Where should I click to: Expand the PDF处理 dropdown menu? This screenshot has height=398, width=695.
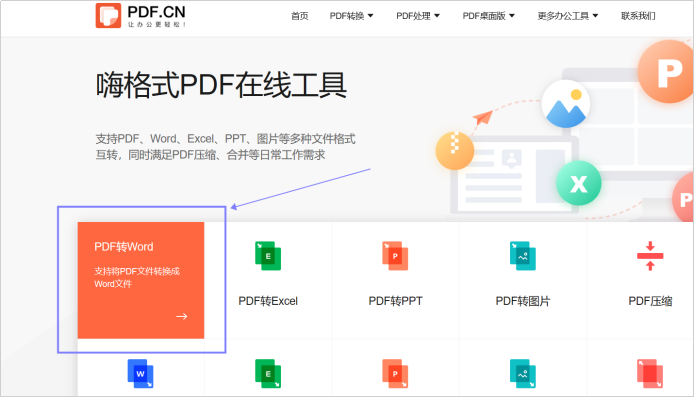(x=418, y=16)
